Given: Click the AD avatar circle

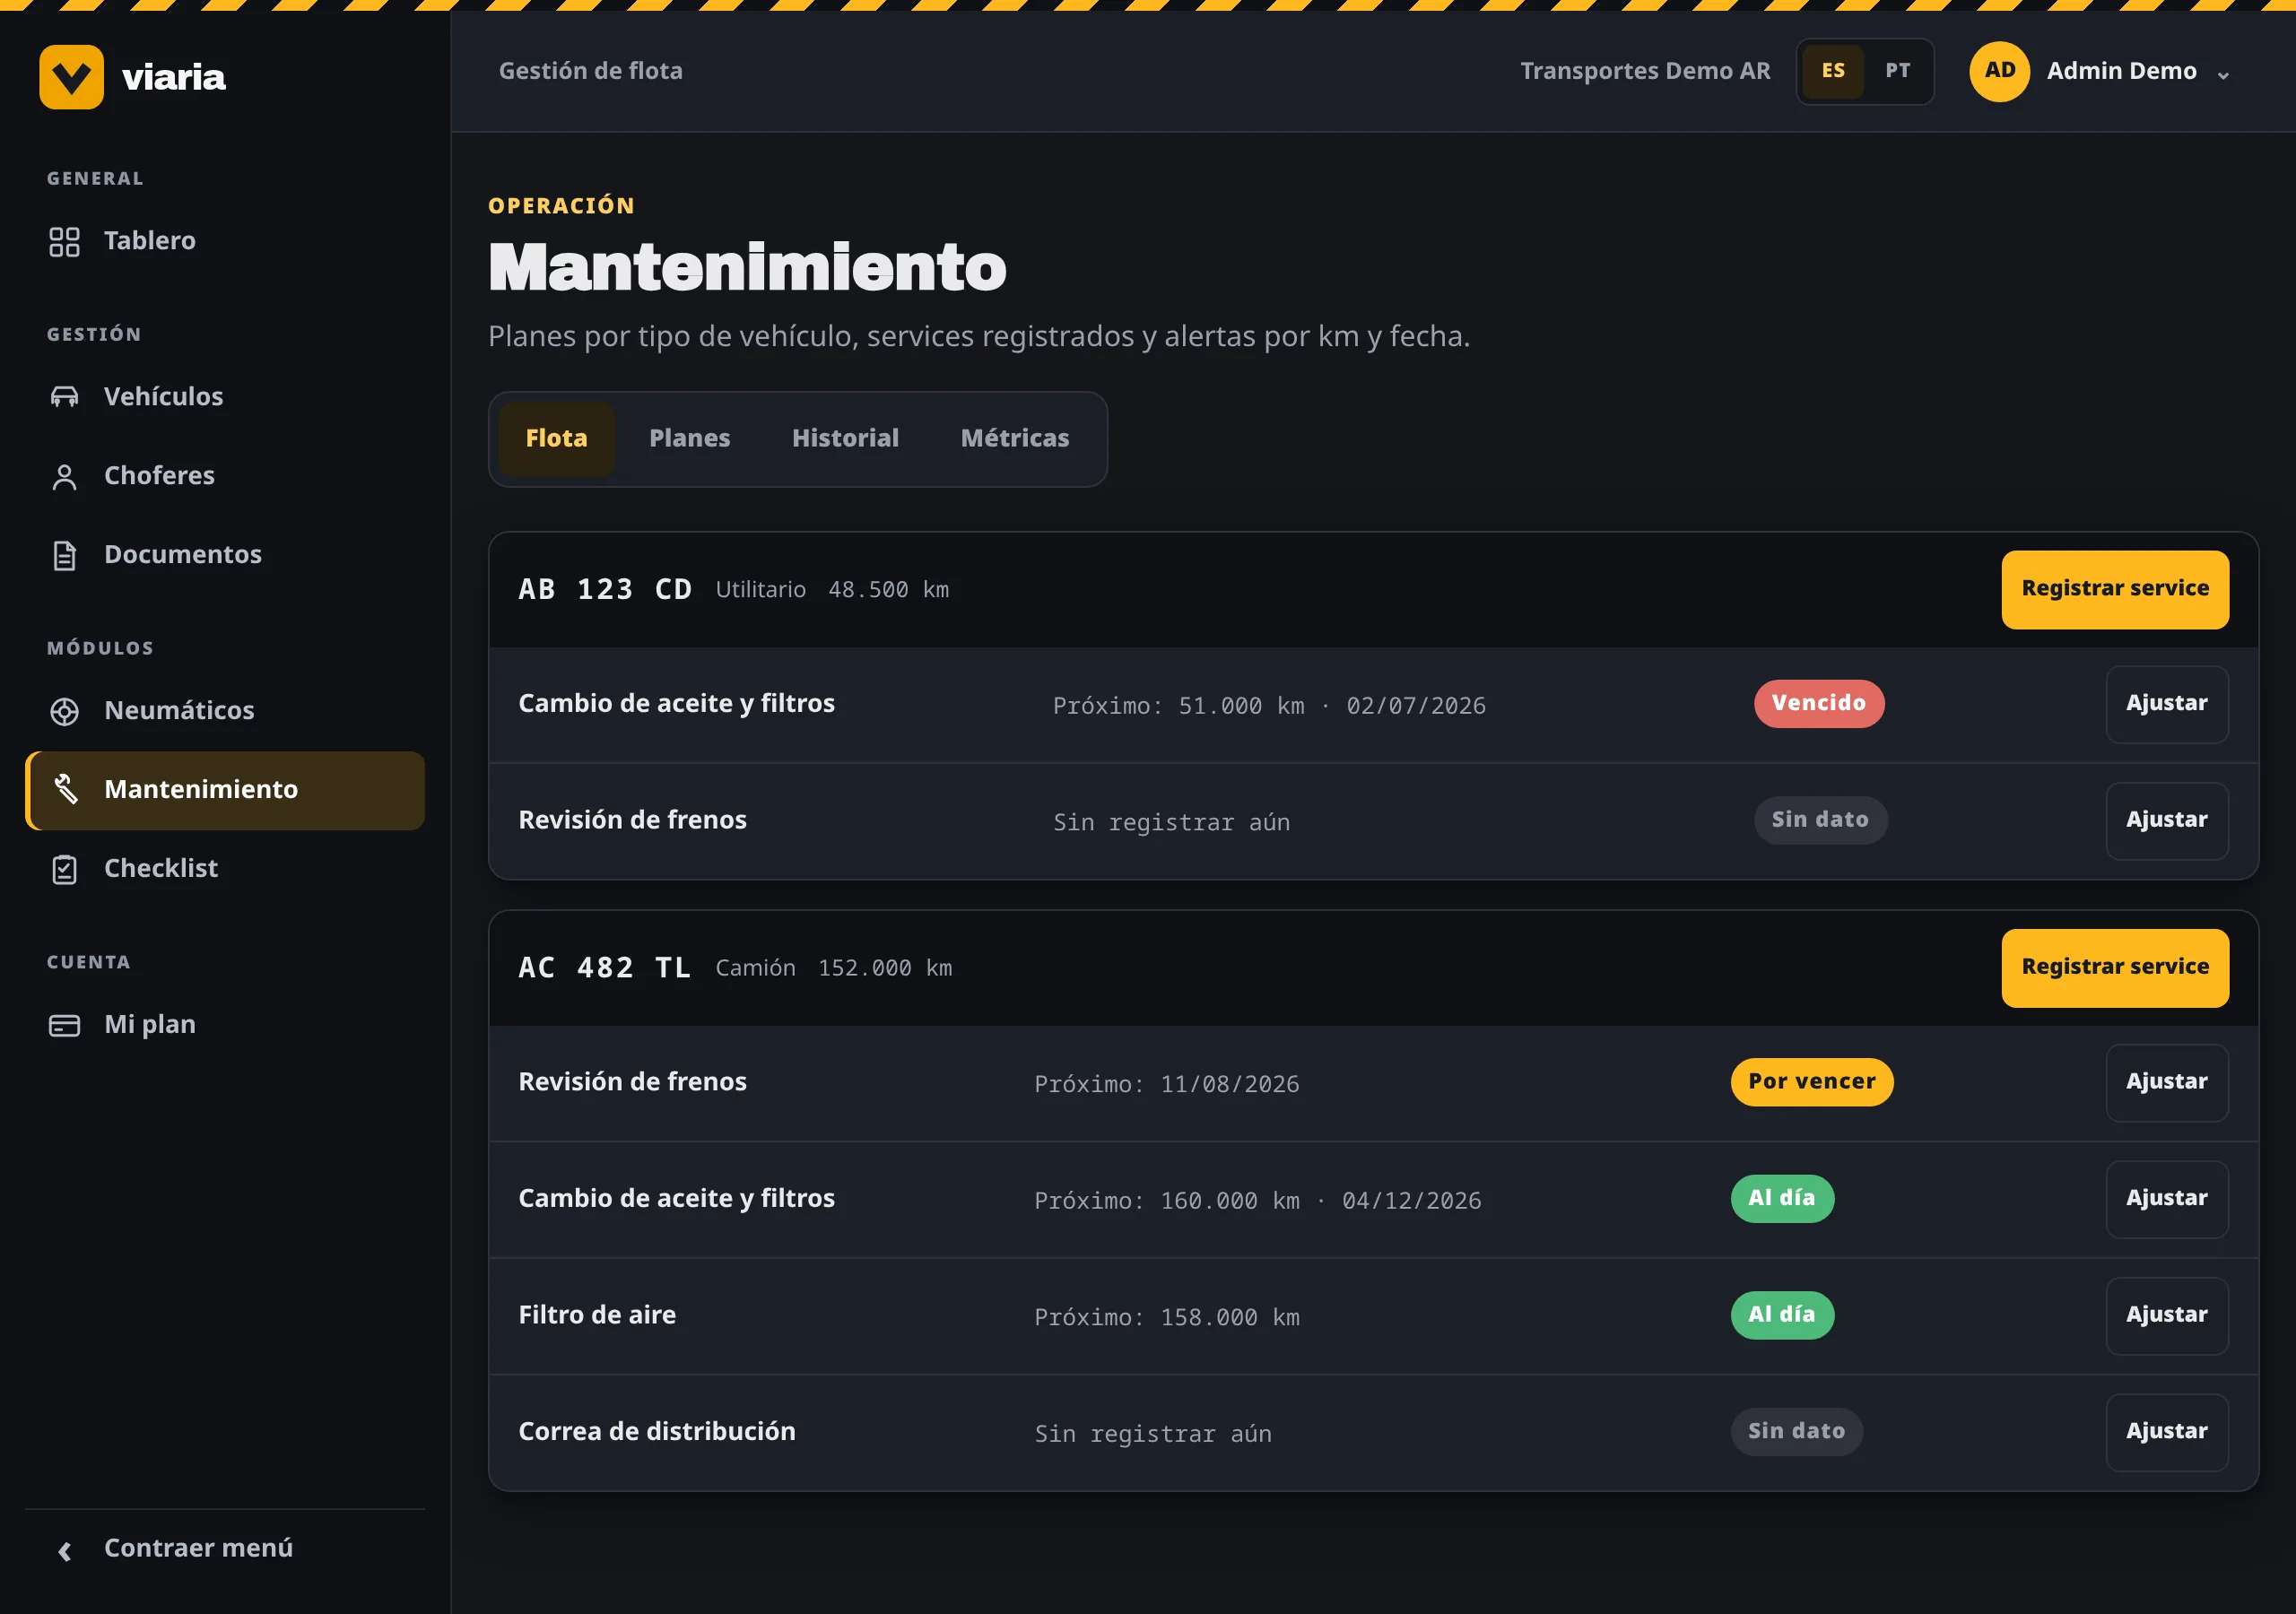Looking at the screenshot, I should [x=1999, y=71].
